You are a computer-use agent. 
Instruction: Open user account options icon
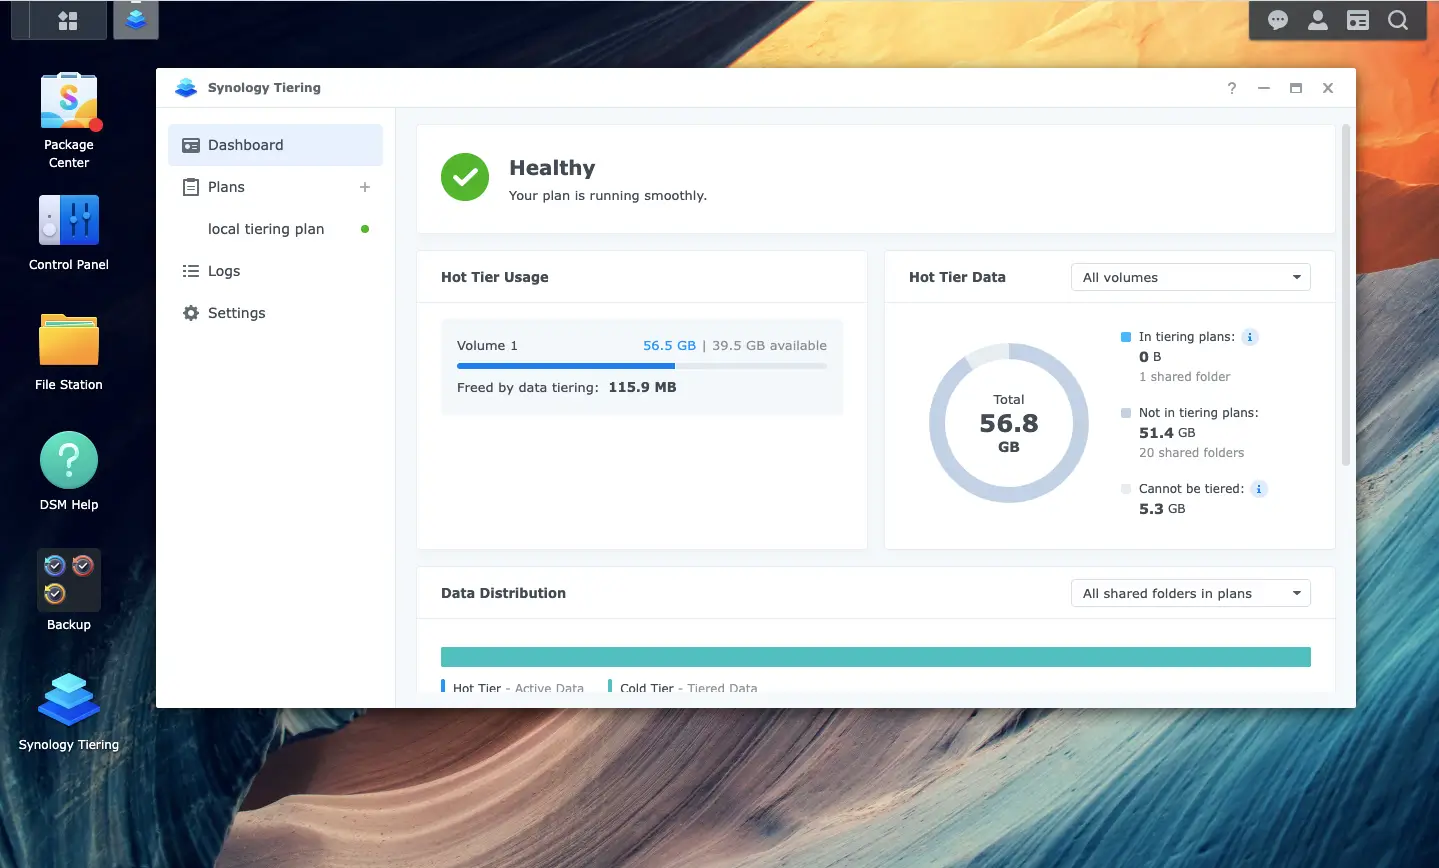[x=1318, y=20]
